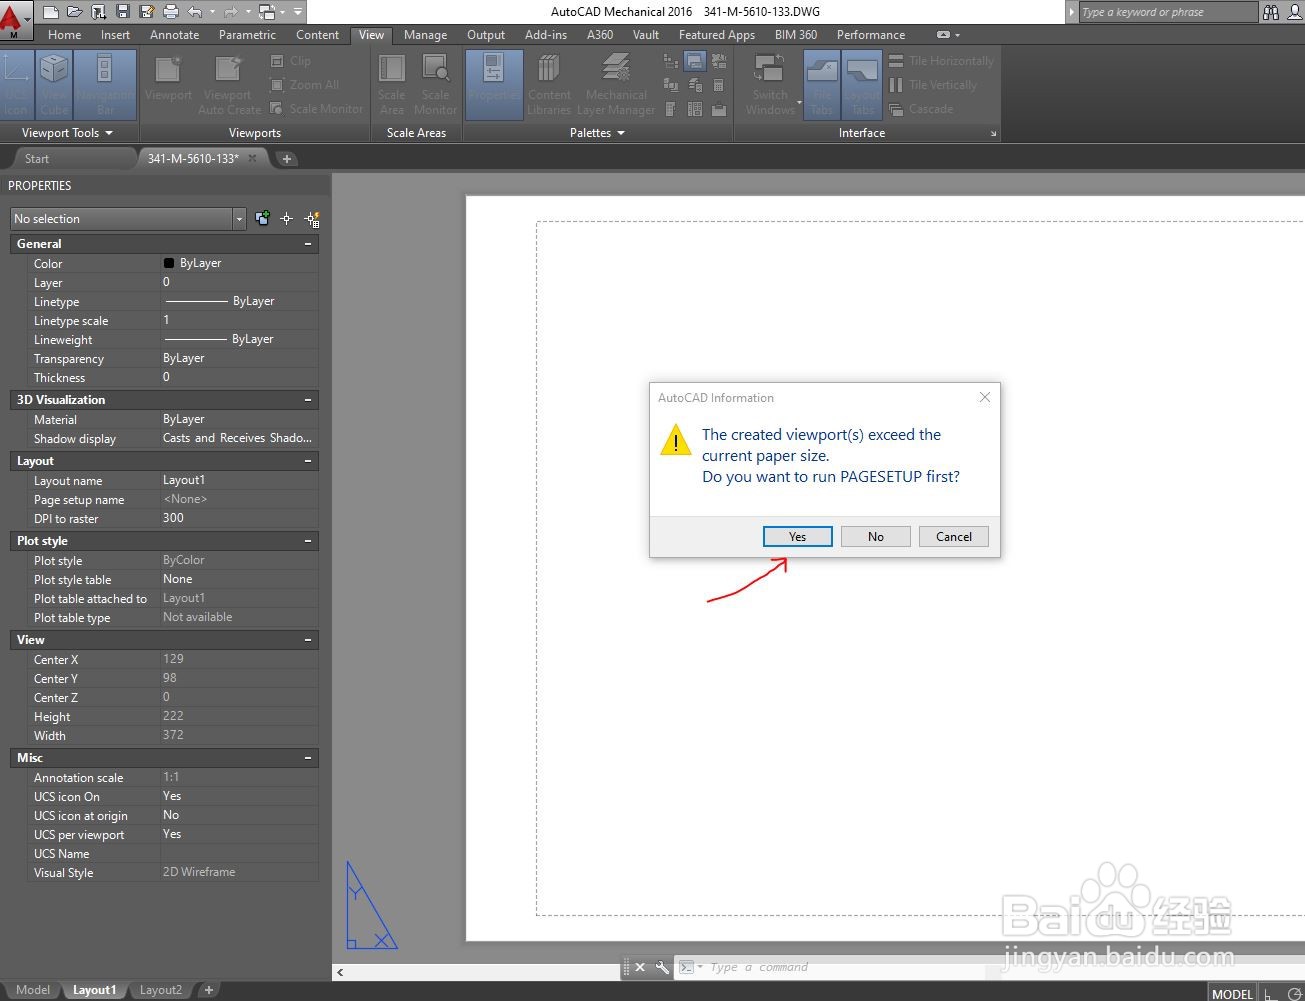The height and width of the screenshot is (1001, 1305).
Task: Click Interface panel dialog launcher arrow
Action: pyautogui.click(x=993, y=133)
